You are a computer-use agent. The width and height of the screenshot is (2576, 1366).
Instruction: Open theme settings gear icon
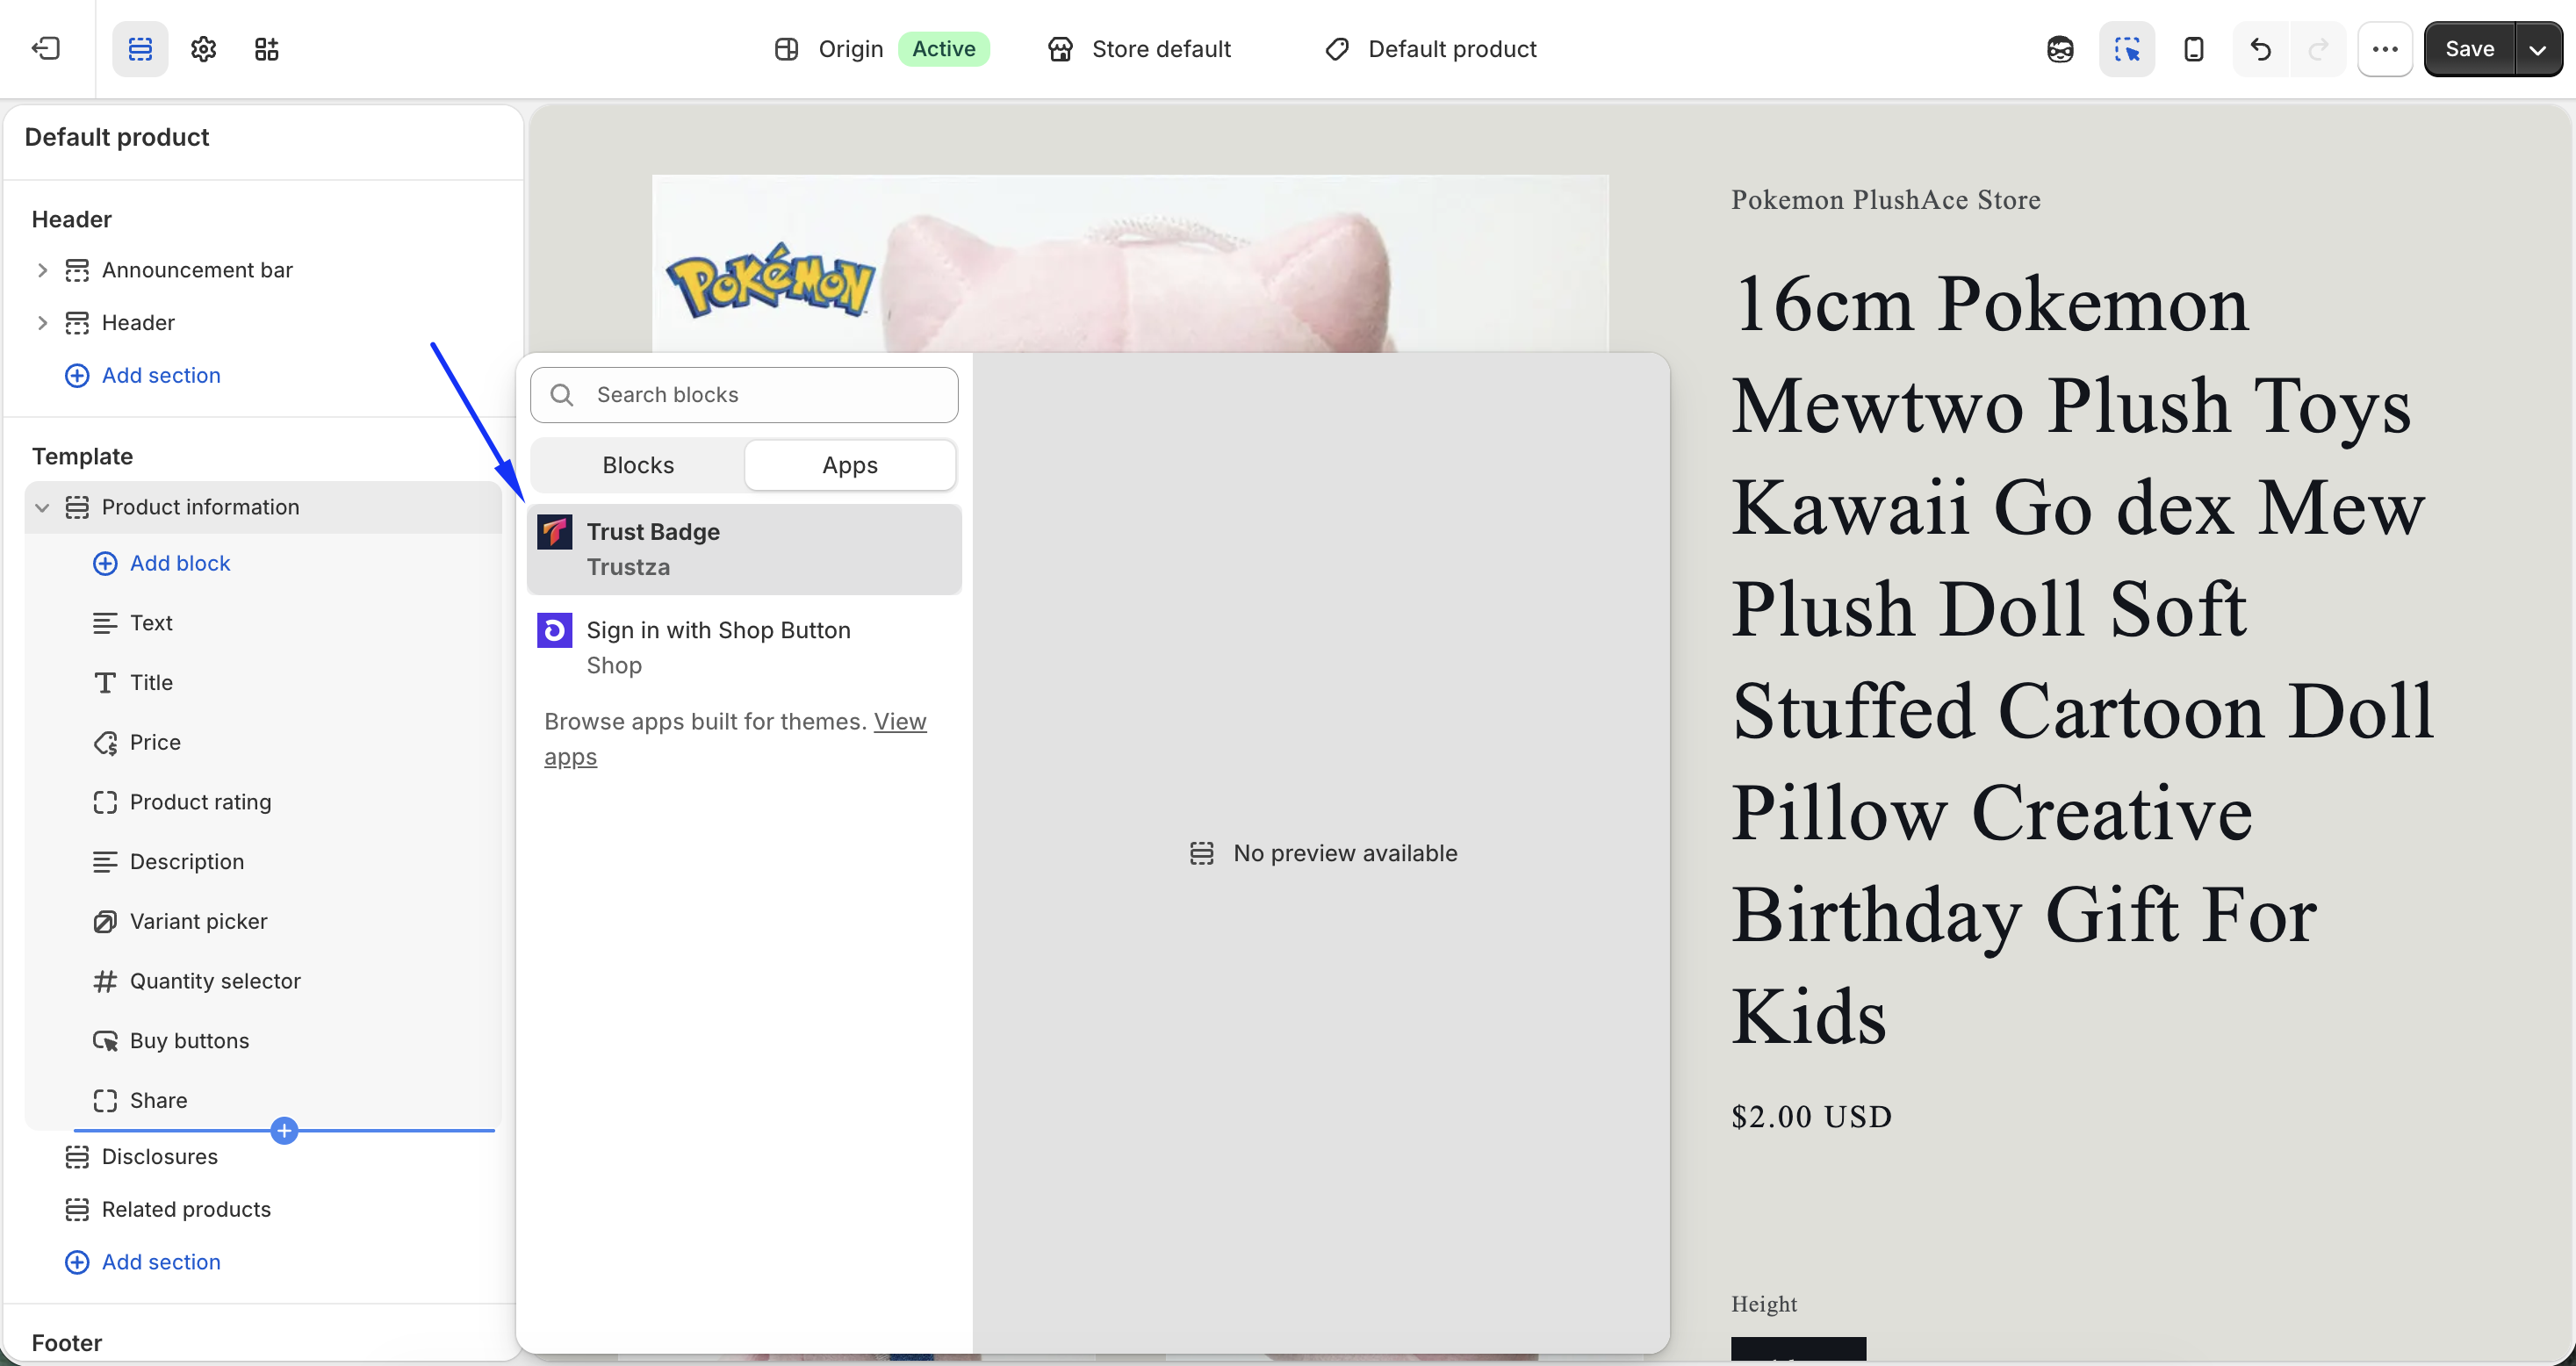click(x=203, y=49)
